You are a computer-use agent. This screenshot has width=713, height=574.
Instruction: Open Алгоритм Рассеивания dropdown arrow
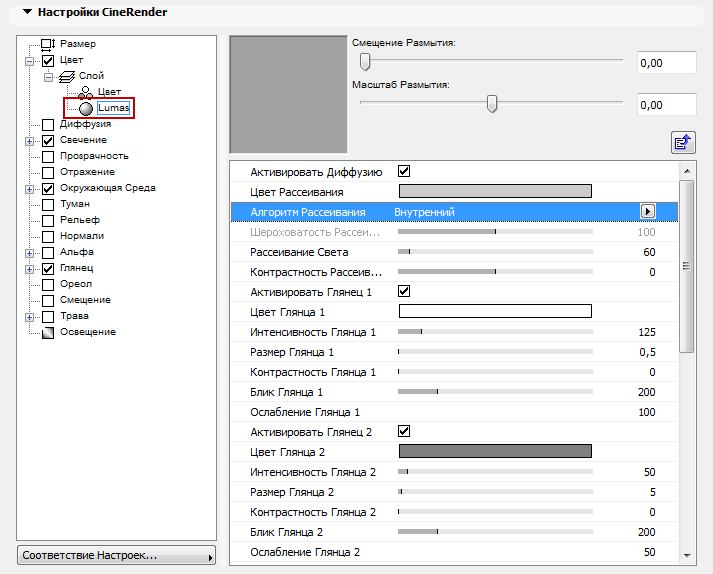[648, 211]
